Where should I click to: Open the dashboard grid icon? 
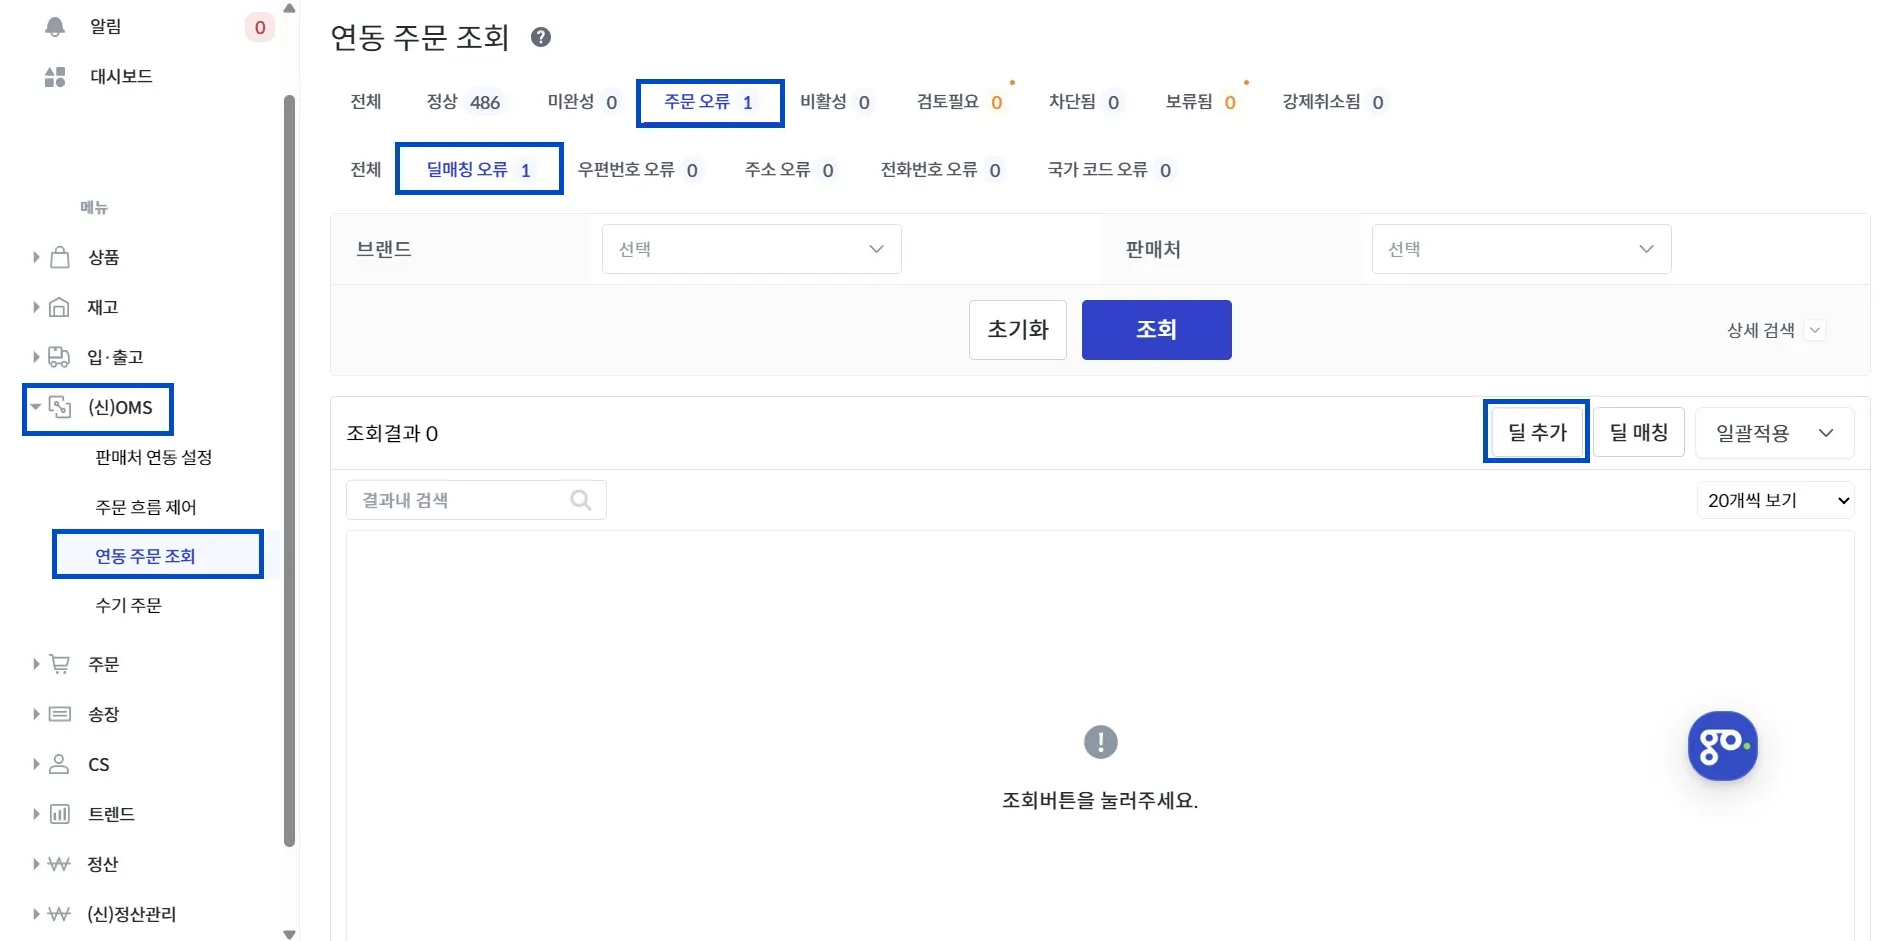[55, 77]
